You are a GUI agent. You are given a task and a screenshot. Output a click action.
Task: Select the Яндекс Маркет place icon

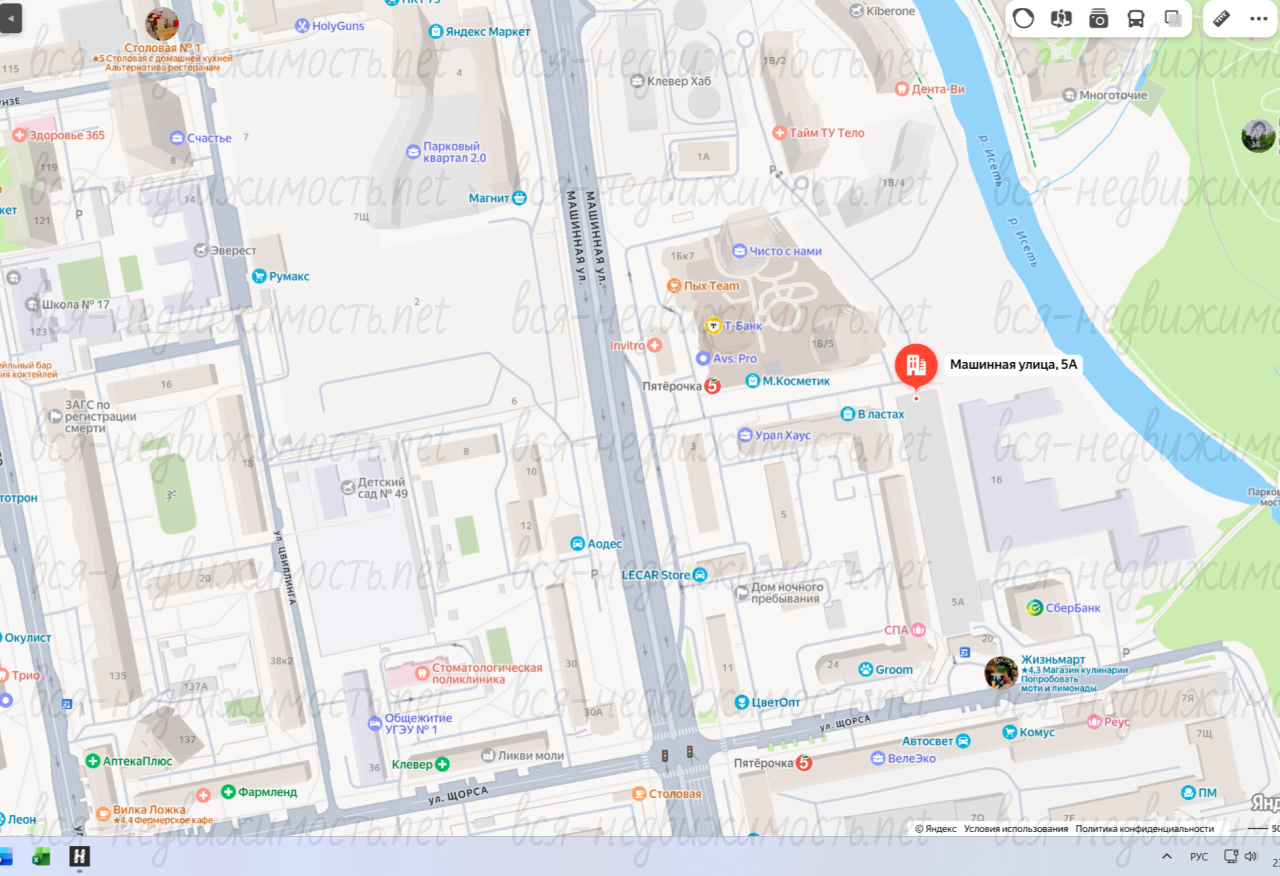pos(436,32)
